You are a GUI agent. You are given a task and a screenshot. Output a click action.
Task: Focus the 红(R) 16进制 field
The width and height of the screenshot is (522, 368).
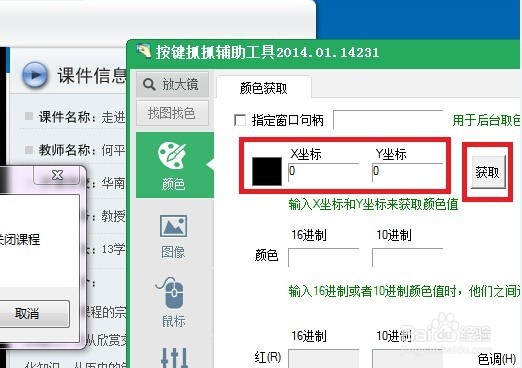[323, 358]
